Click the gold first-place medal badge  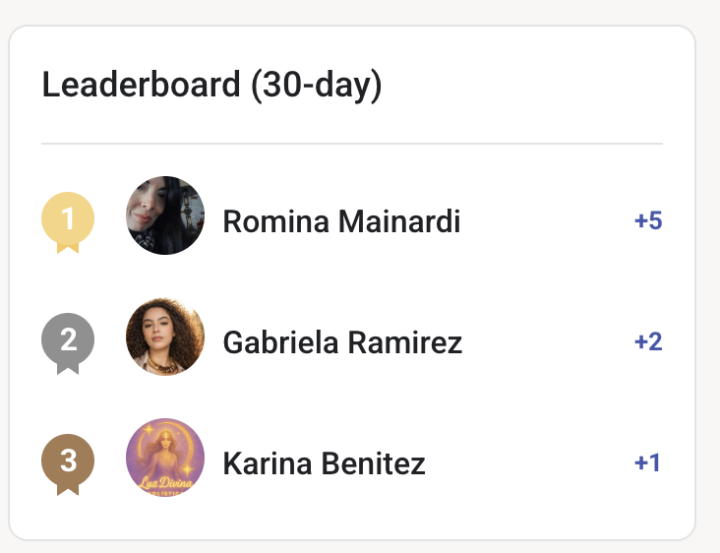(68, 222)
